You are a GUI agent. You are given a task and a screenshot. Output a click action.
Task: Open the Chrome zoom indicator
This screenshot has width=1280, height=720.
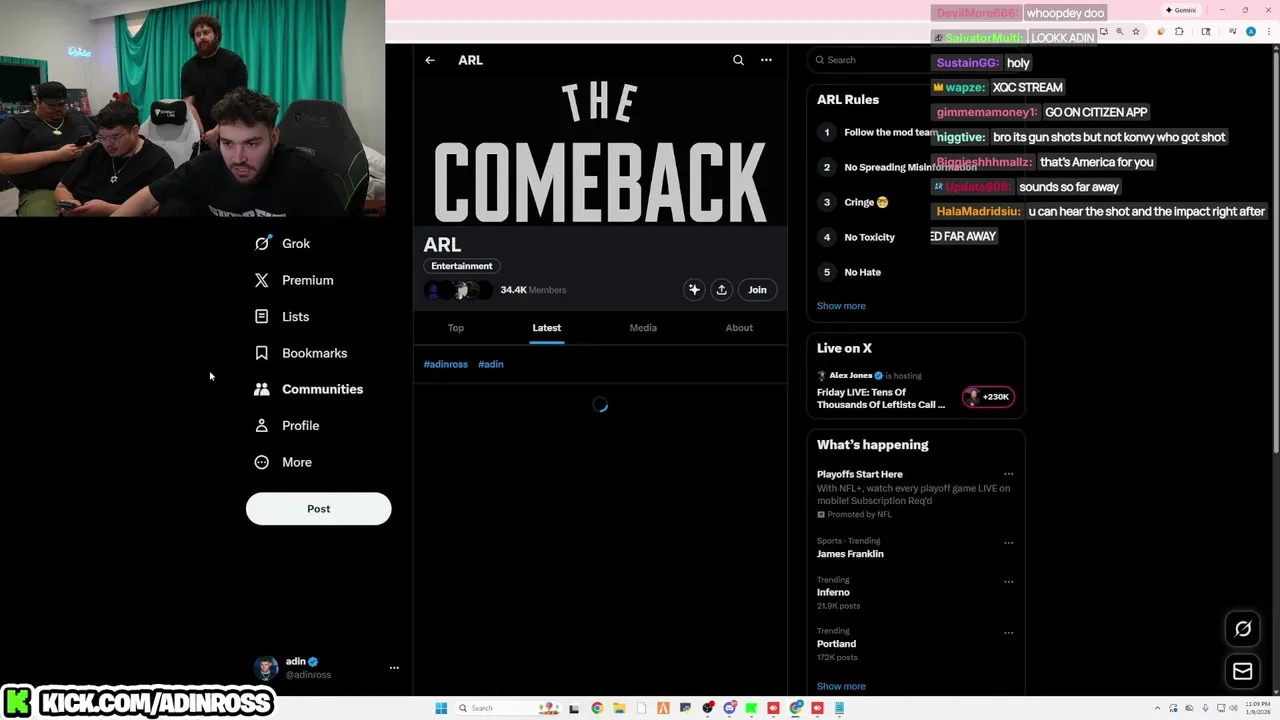pyautogui.click(x=1119, y=32)
